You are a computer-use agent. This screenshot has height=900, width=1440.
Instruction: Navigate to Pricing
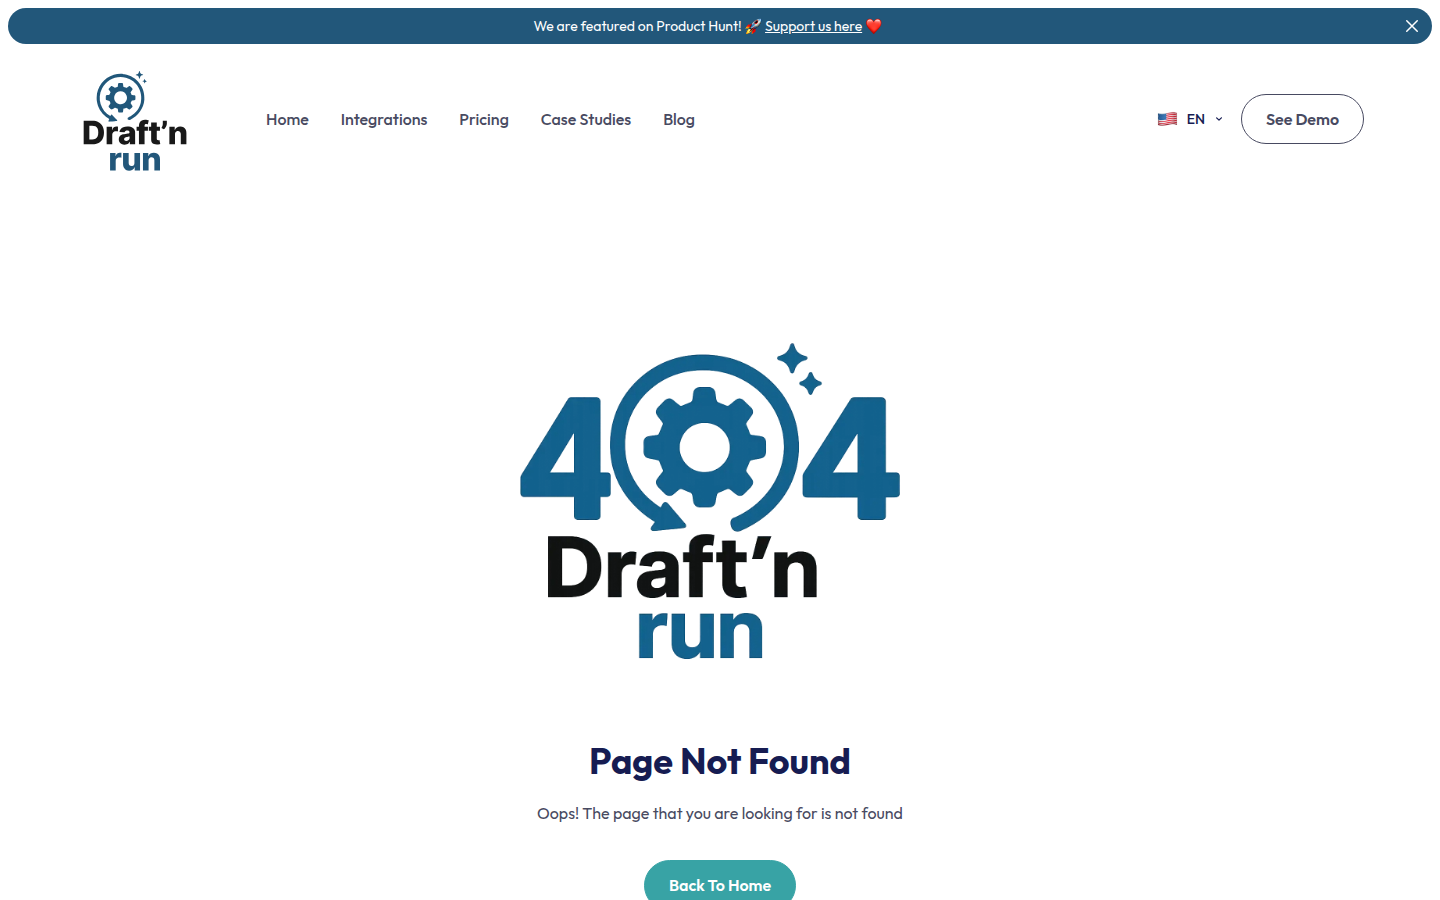[x=484, y=119]
